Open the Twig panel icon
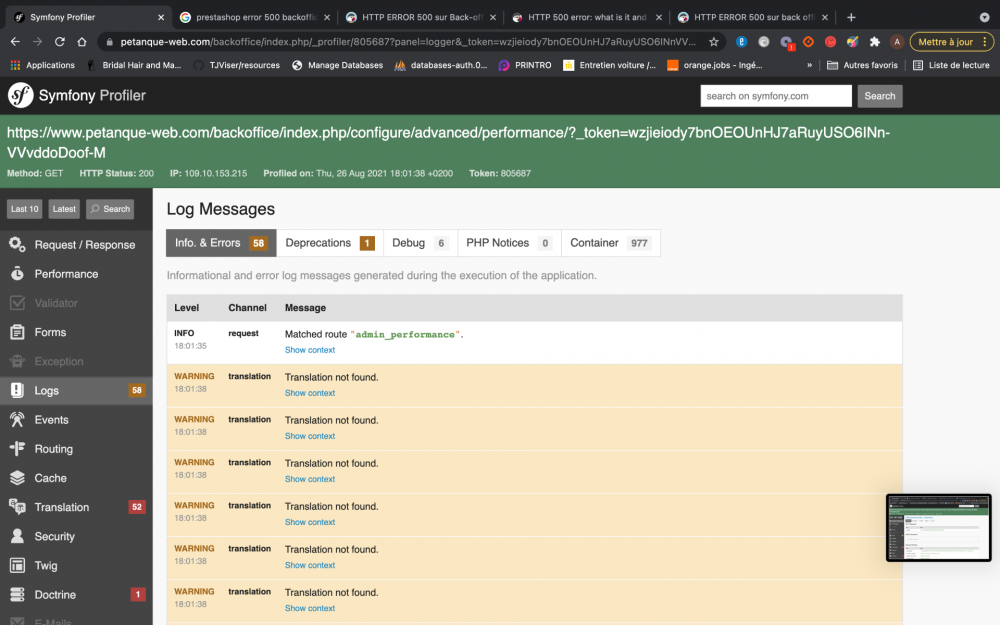The height and width of the screenshot is (625, 1000). 17,565
